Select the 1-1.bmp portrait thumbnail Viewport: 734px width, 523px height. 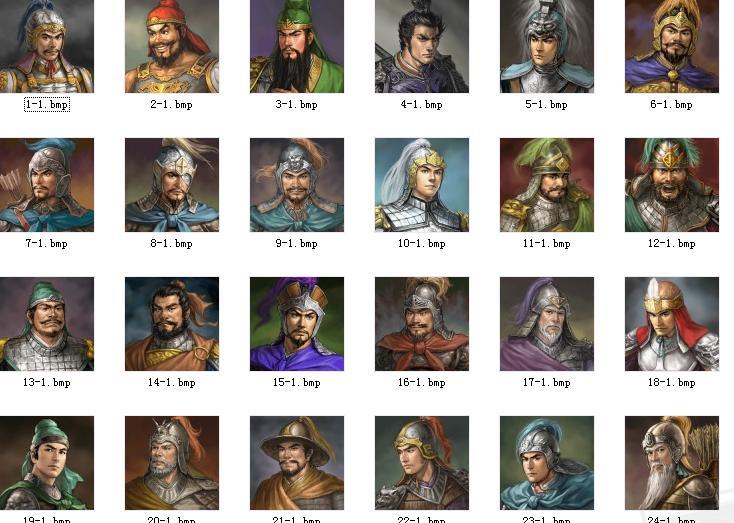click(x=46, y=46)
